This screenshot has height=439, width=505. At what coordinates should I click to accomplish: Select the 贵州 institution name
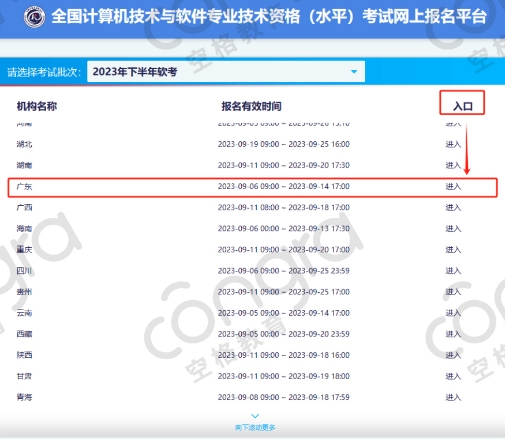pyautogui.click(x=24, y=292)
